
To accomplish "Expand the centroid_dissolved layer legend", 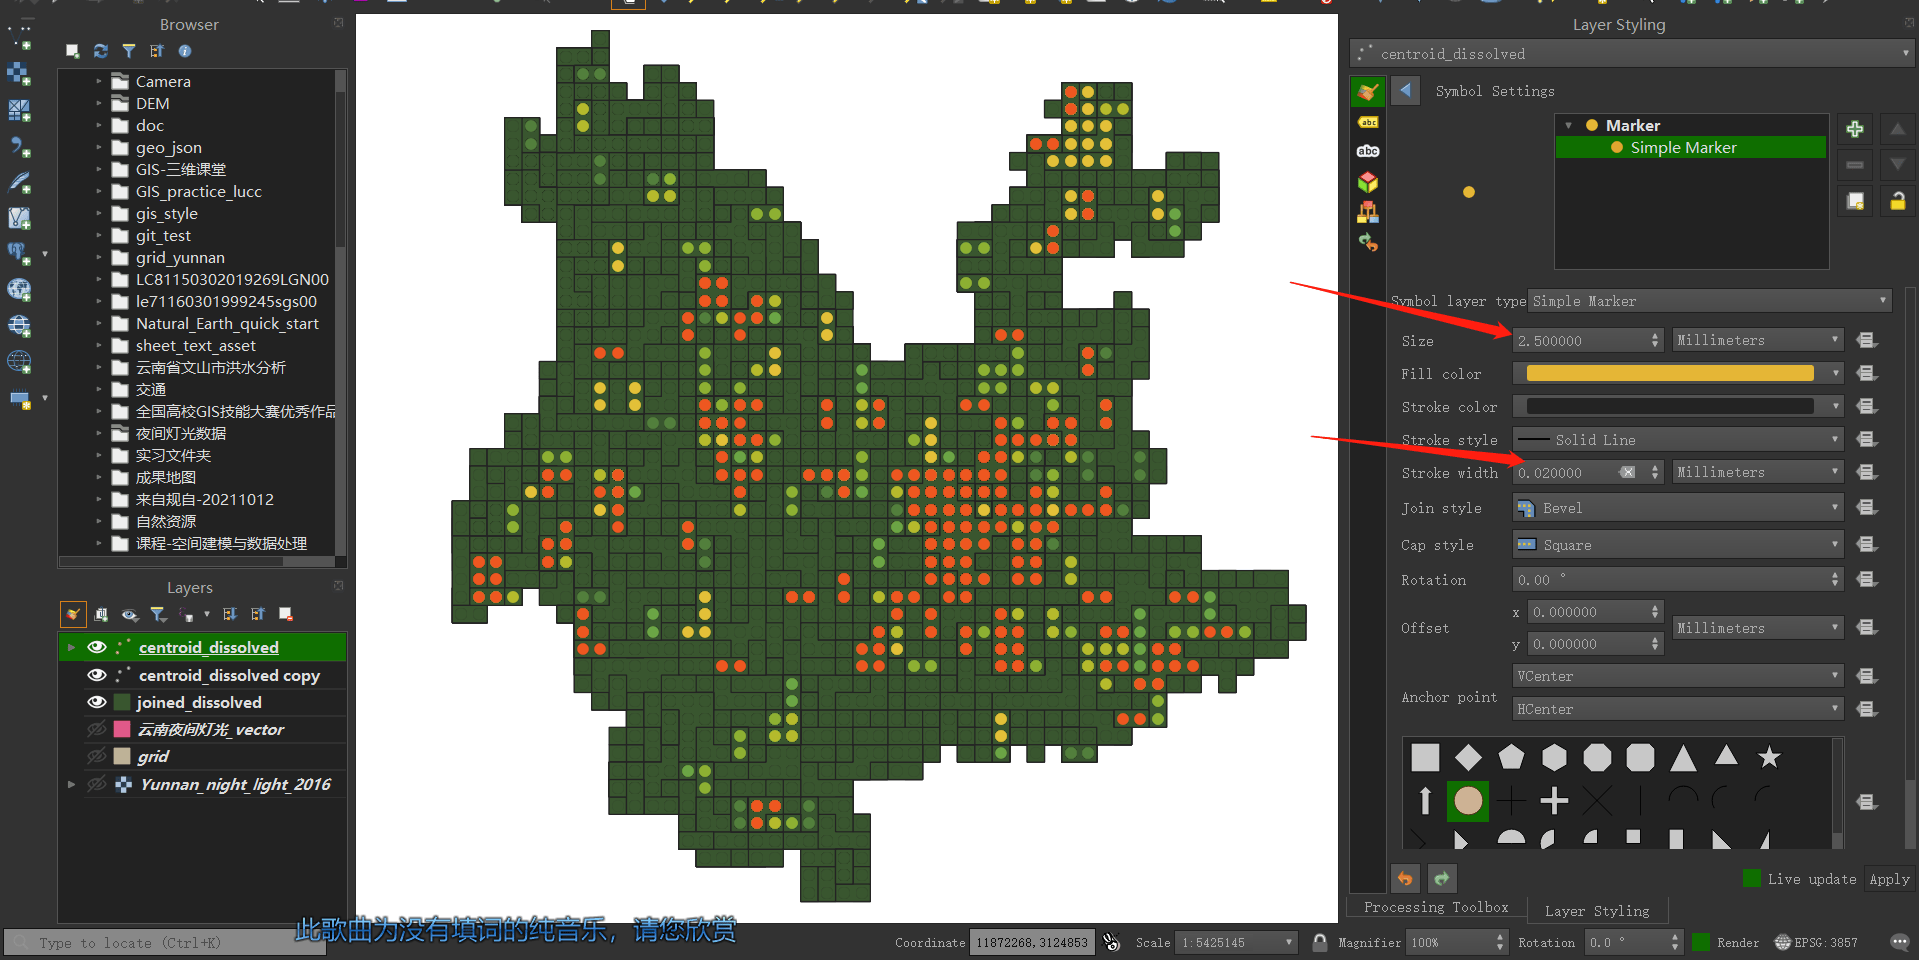I will (70, 648).
